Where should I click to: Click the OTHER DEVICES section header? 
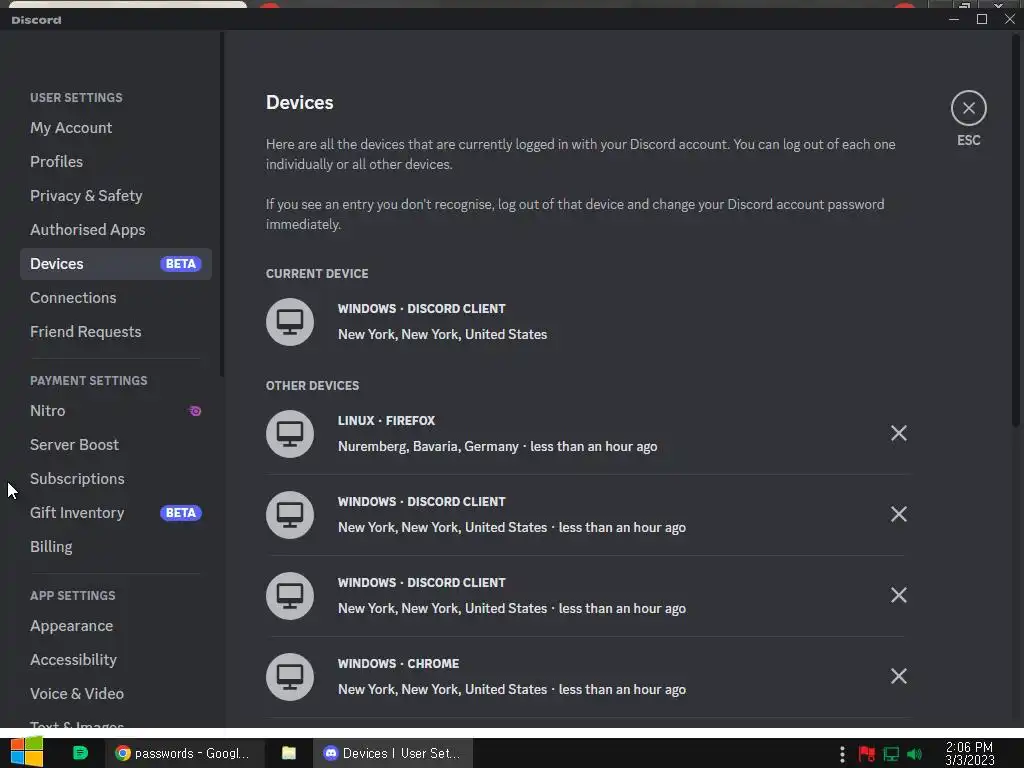pyautogui.click(x=312, y=386)
